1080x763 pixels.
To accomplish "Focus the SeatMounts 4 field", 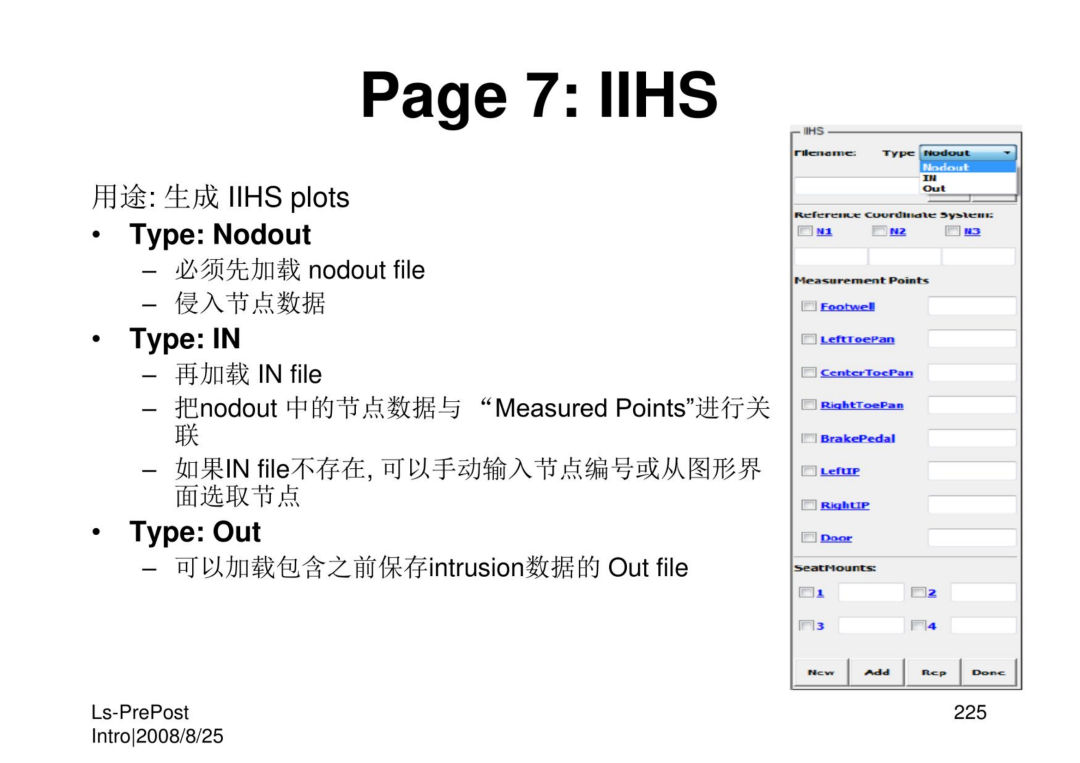I will (984, 625).
